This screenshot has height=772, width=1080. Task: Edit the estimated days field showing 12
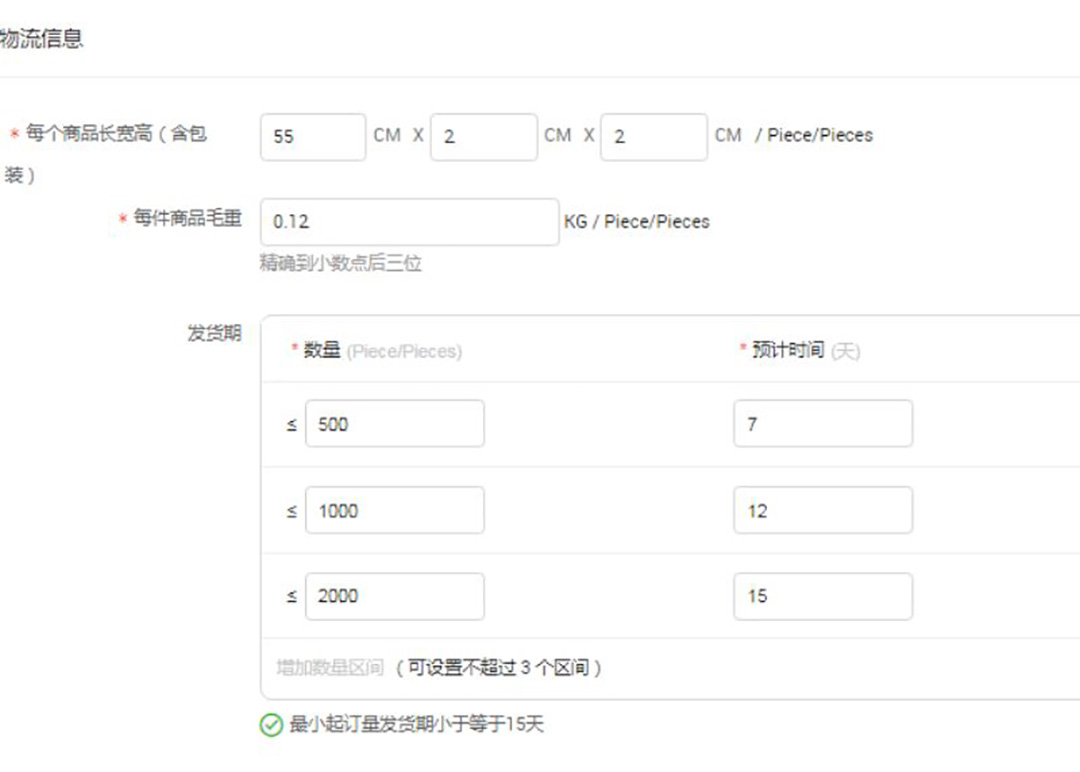(x=822, y=511)
